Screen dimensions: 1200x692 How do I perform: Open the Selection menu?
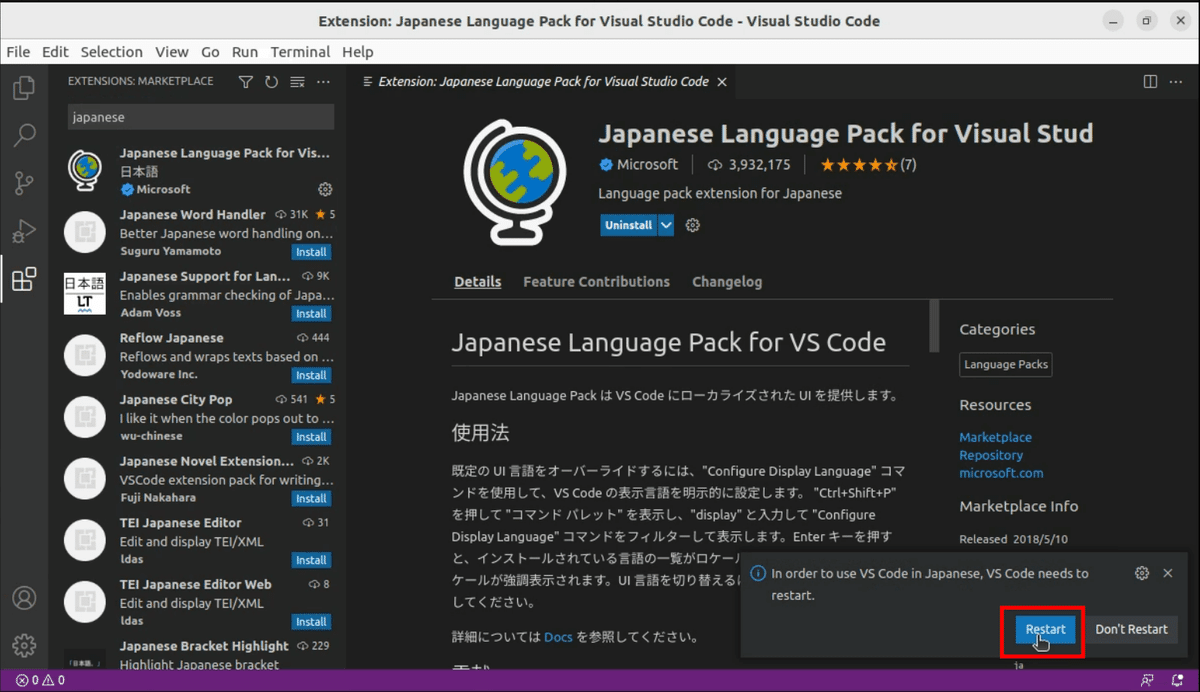(111, 52)
